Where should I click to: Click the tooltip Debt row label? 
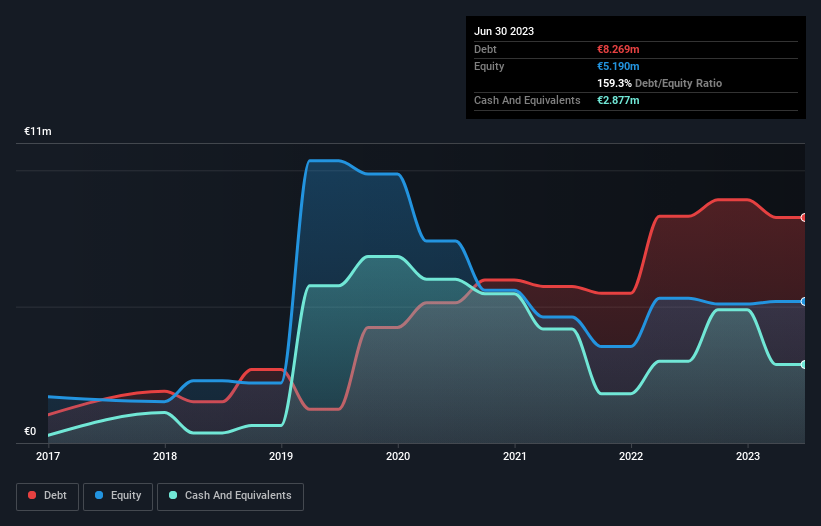point(485,49)
